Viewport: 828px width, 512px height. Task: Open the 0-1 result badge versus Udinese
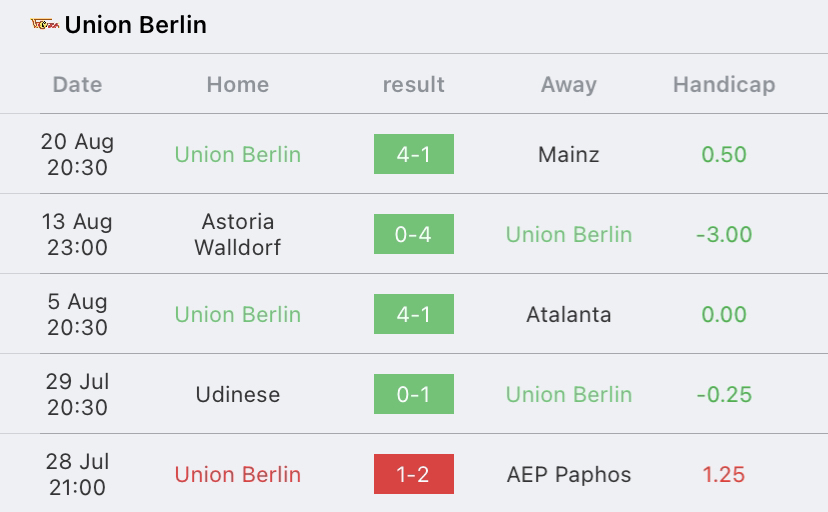(x=413, y=394)
